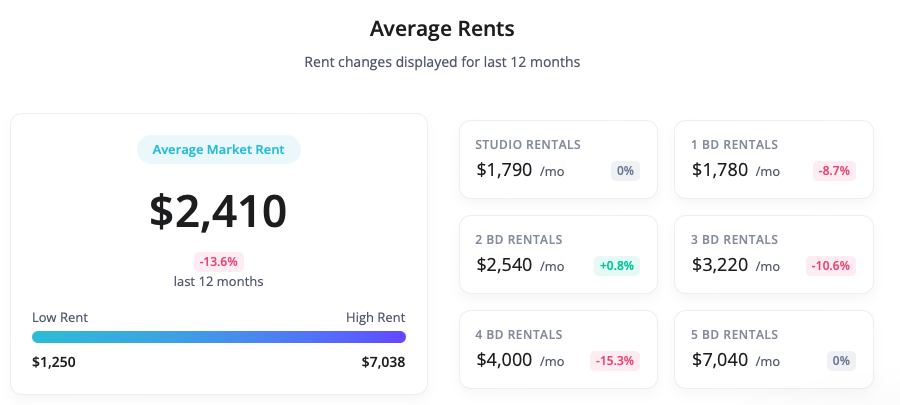Click the -8.7% badge for 1 BD
This screenshot has height=405, width=900.
point(833,171)
